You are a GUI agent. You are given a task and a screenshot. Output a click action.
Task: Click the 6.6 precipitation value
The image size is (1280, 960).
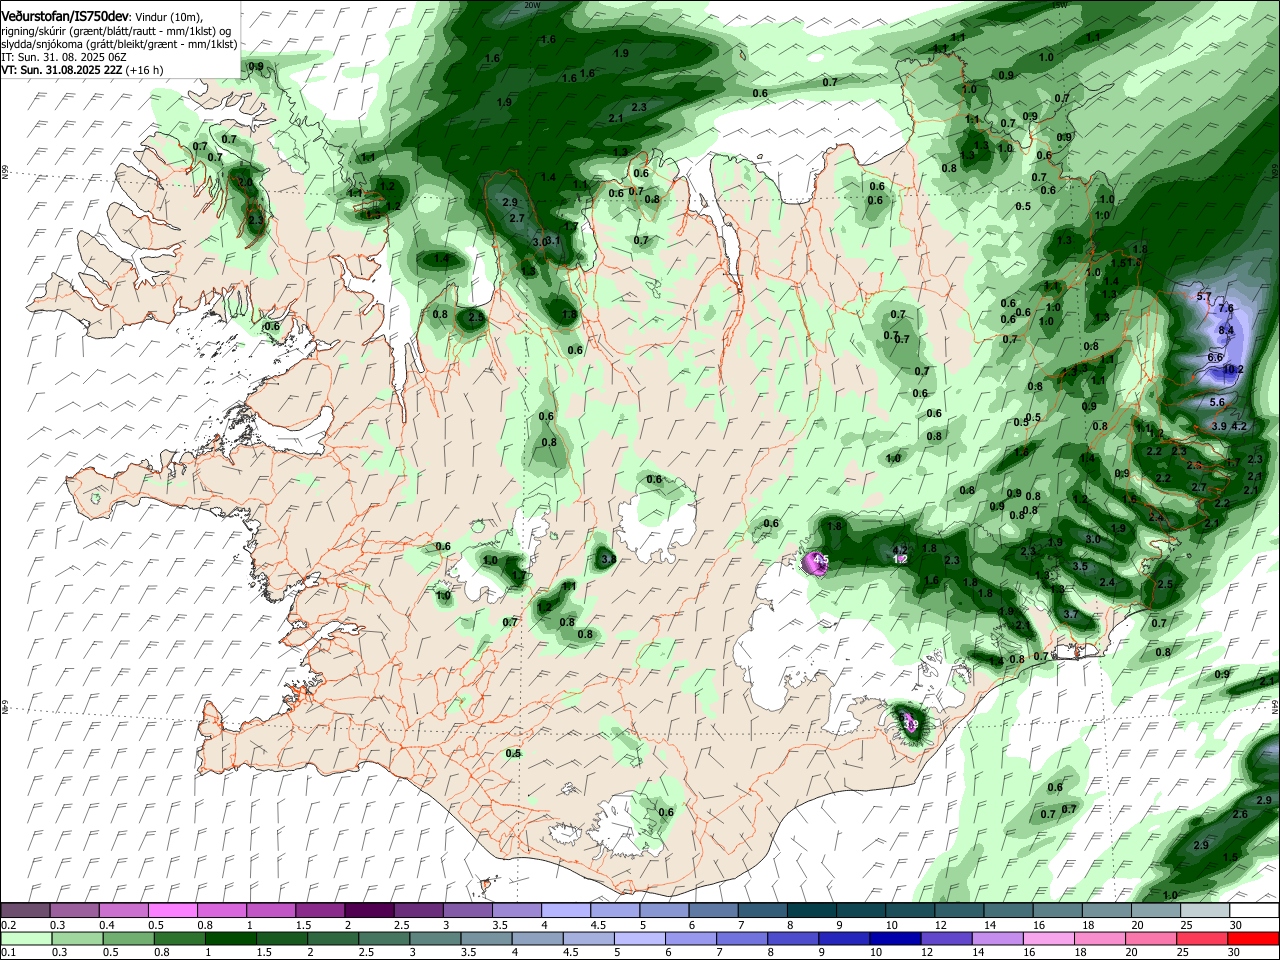pyautogui.click(x=1215, y=357)
